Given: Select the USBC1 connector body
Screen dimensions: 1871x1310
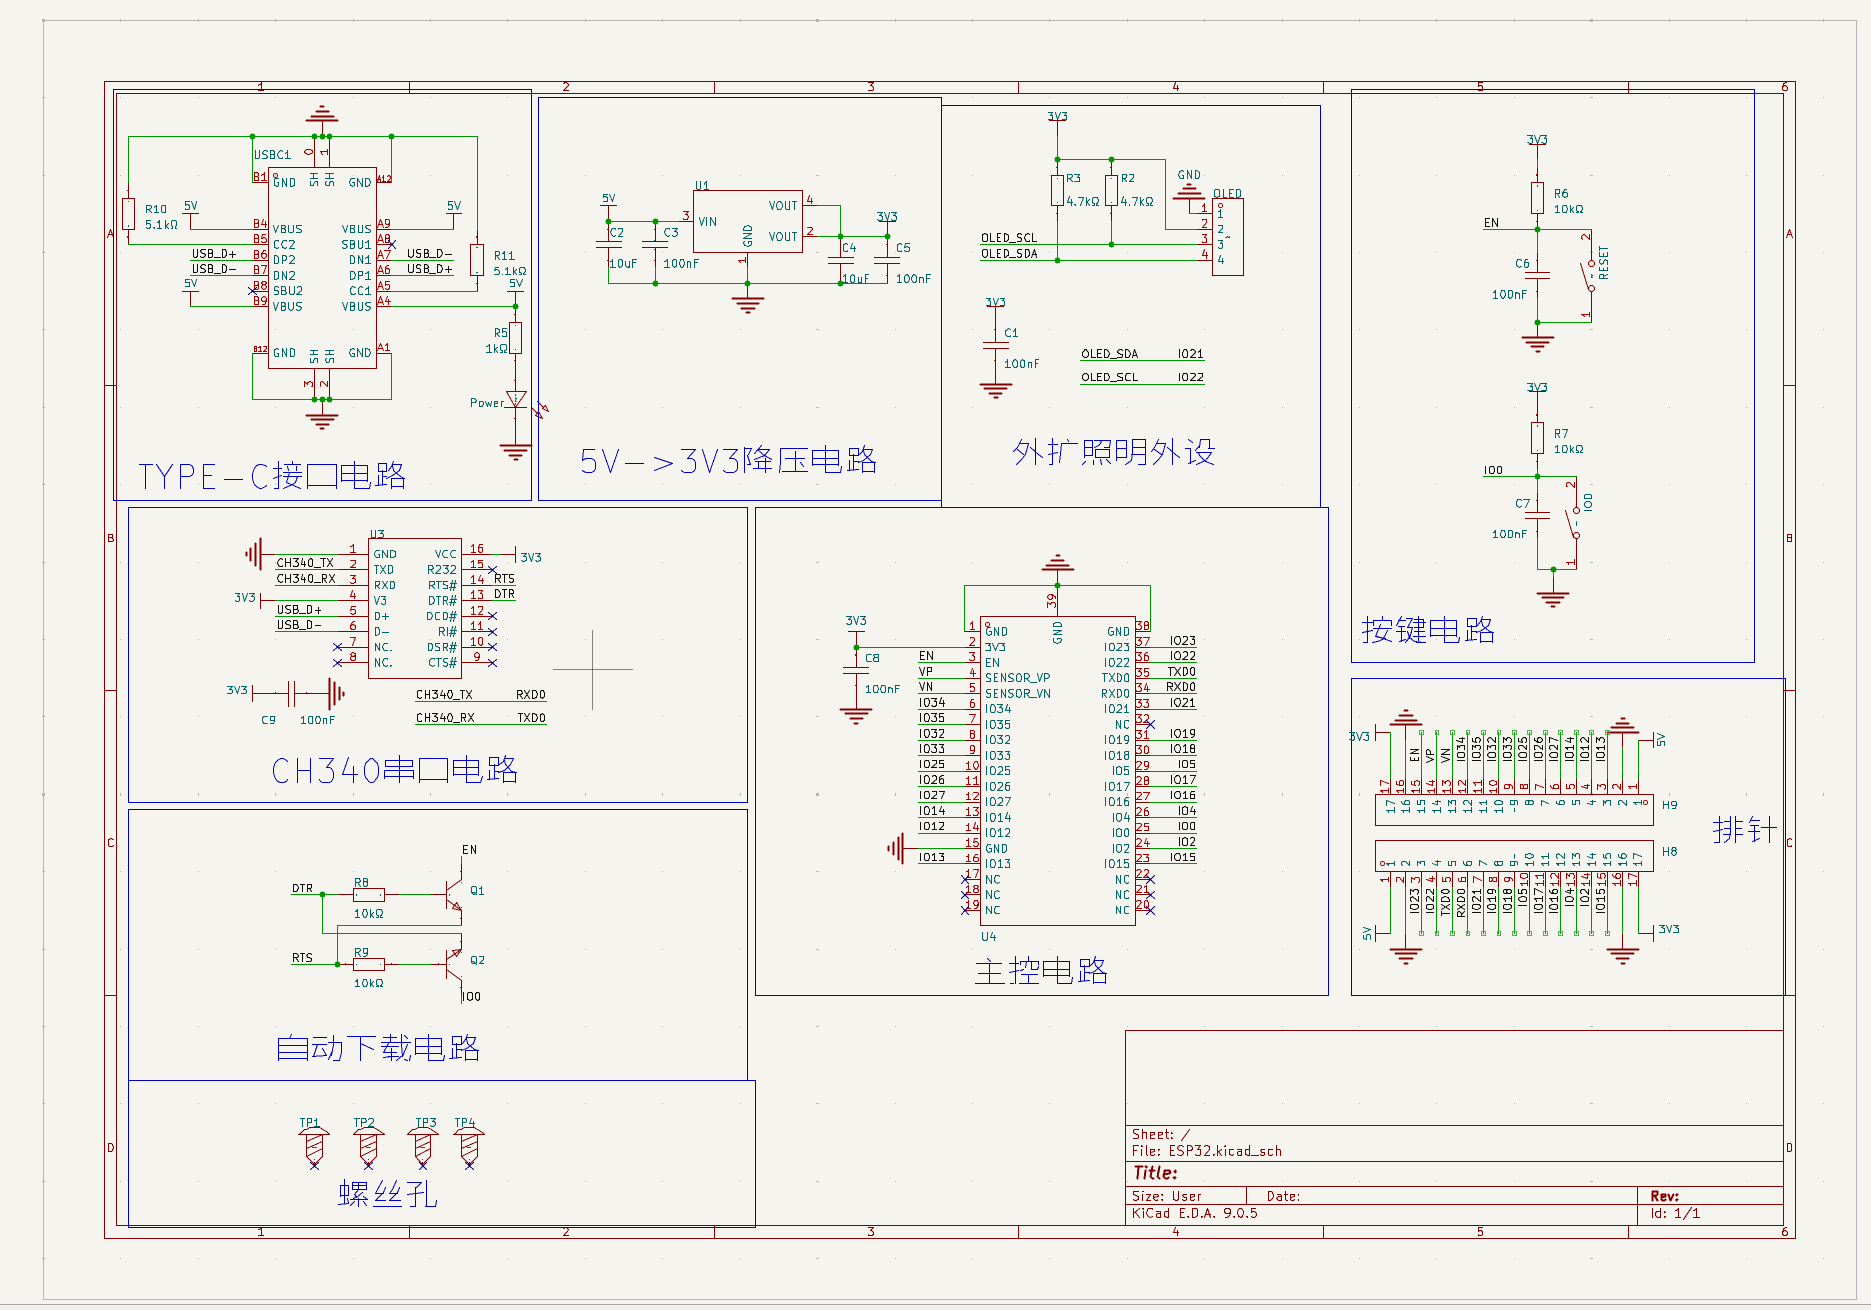Looking at the screenshot, I should pyautogui.click(x=322, y=267).
